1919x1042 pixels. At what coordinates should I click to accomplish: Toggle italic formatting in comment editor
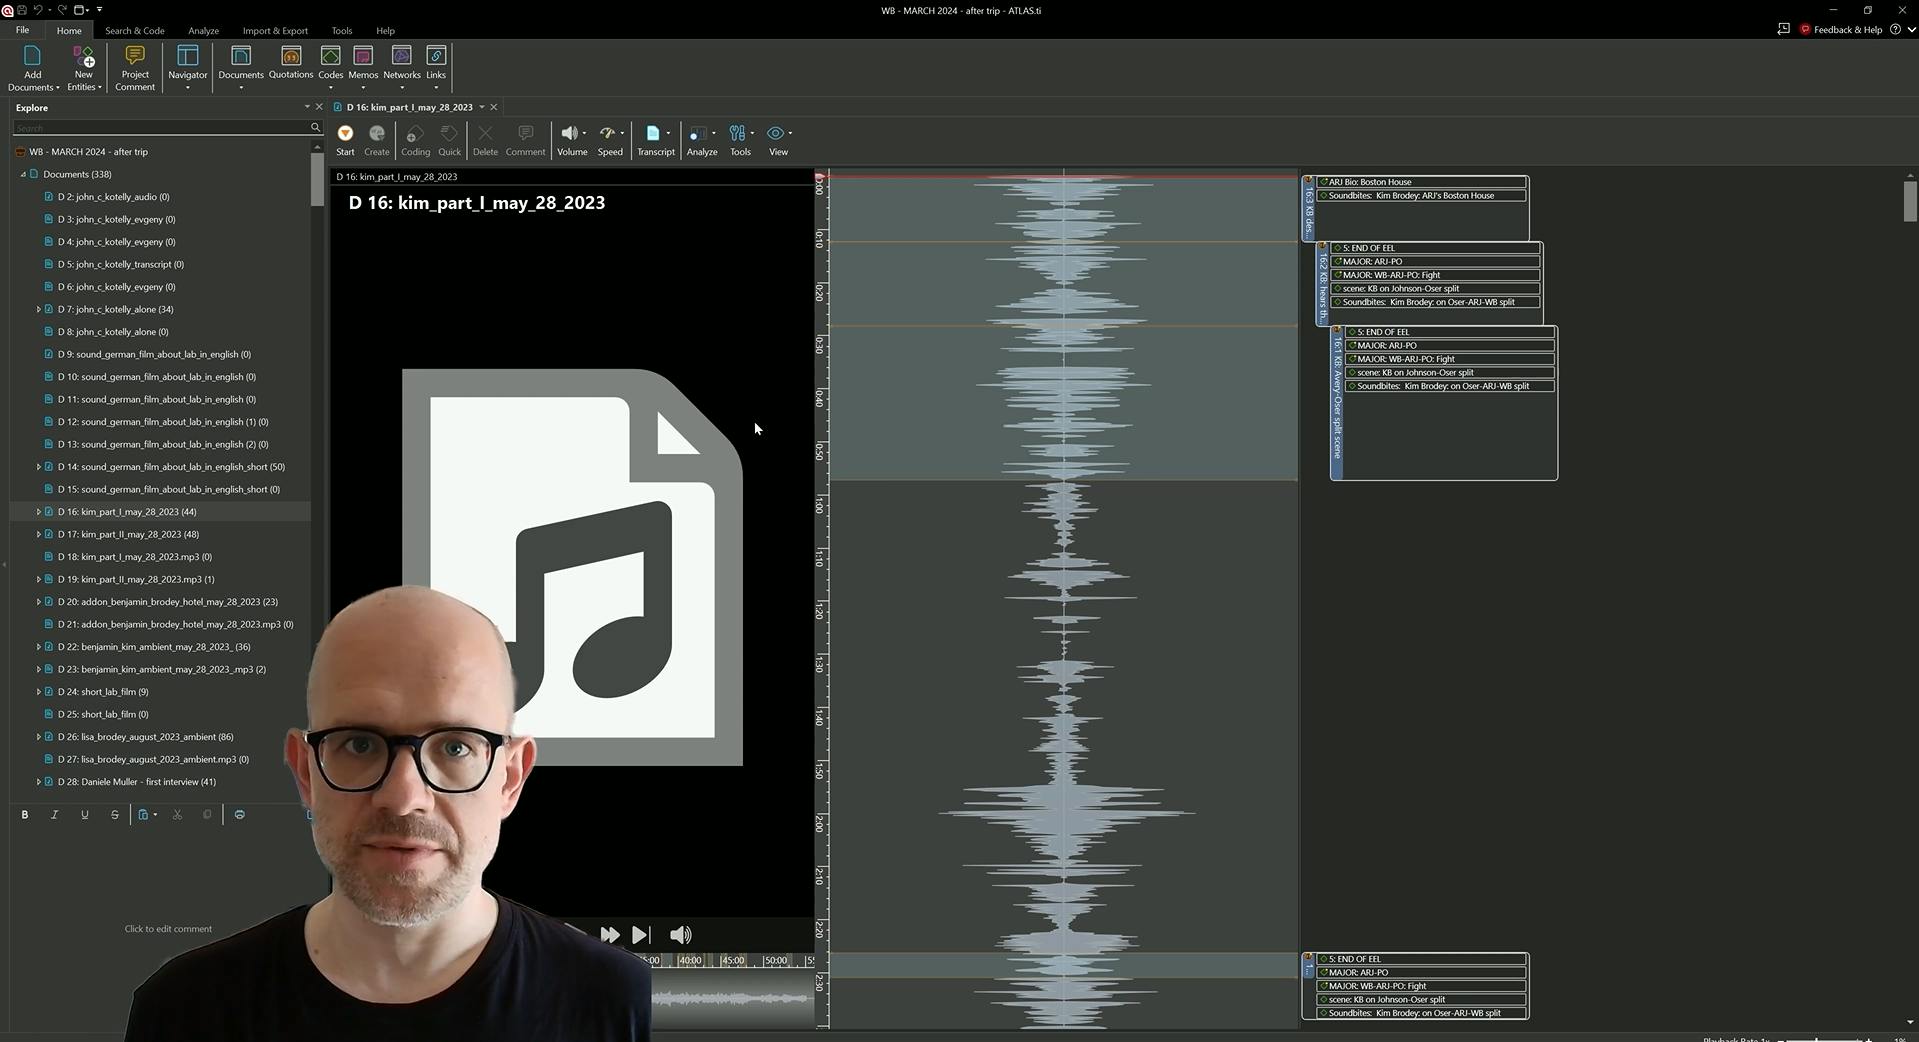55,815
